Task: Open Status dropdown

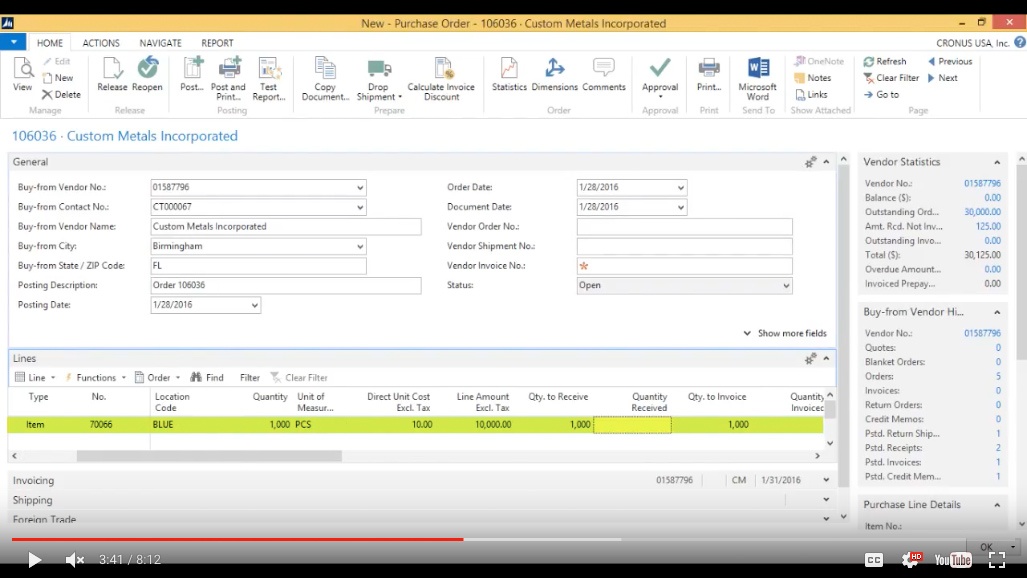Action: coord(786,286)
